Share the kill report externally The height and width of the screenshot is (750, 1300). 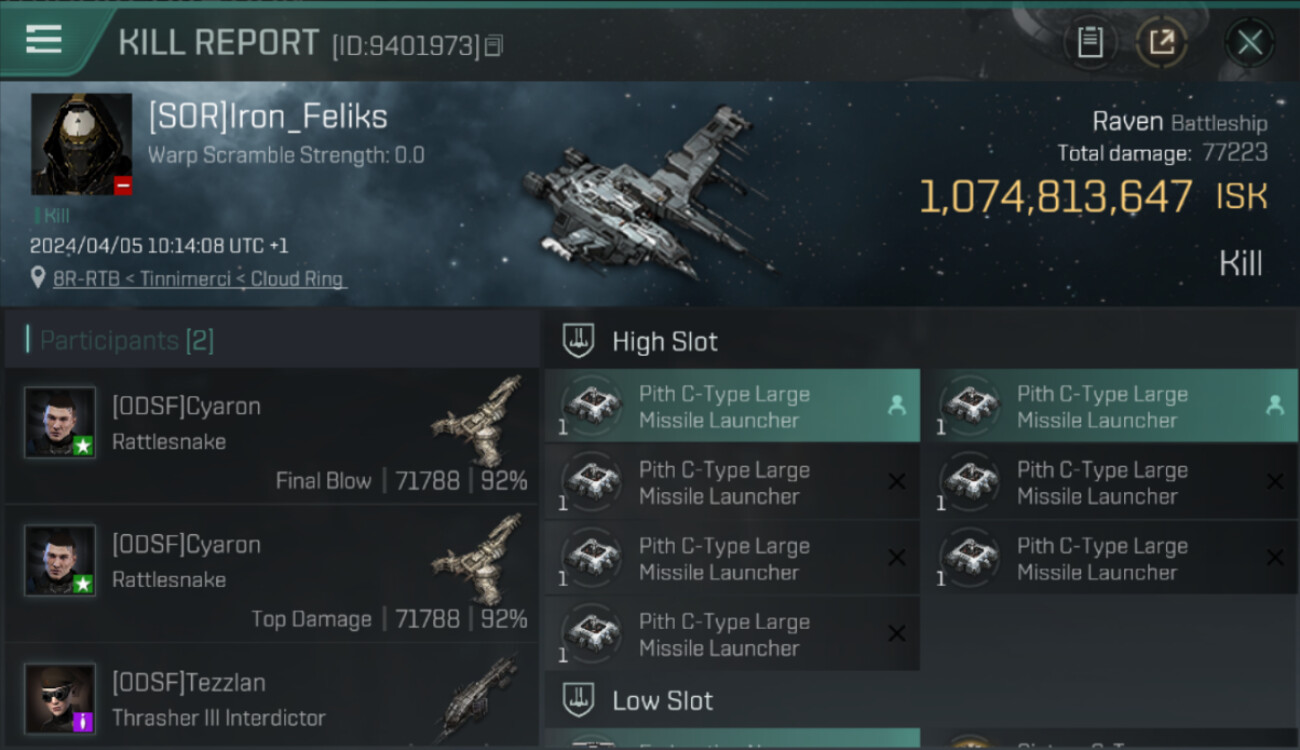click(1161, 42)
